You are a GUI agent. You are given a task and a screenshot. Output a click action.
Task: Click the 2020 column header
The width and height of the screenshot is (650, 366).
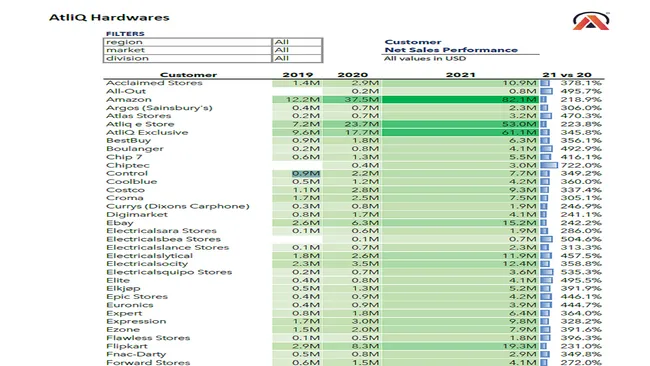tap(353, 75)
